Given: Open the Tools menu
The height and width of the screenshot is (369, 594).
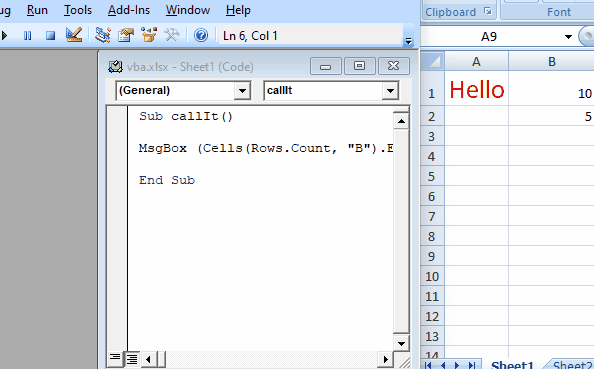Looking at the screenshot, I should (x=78, y=10).
